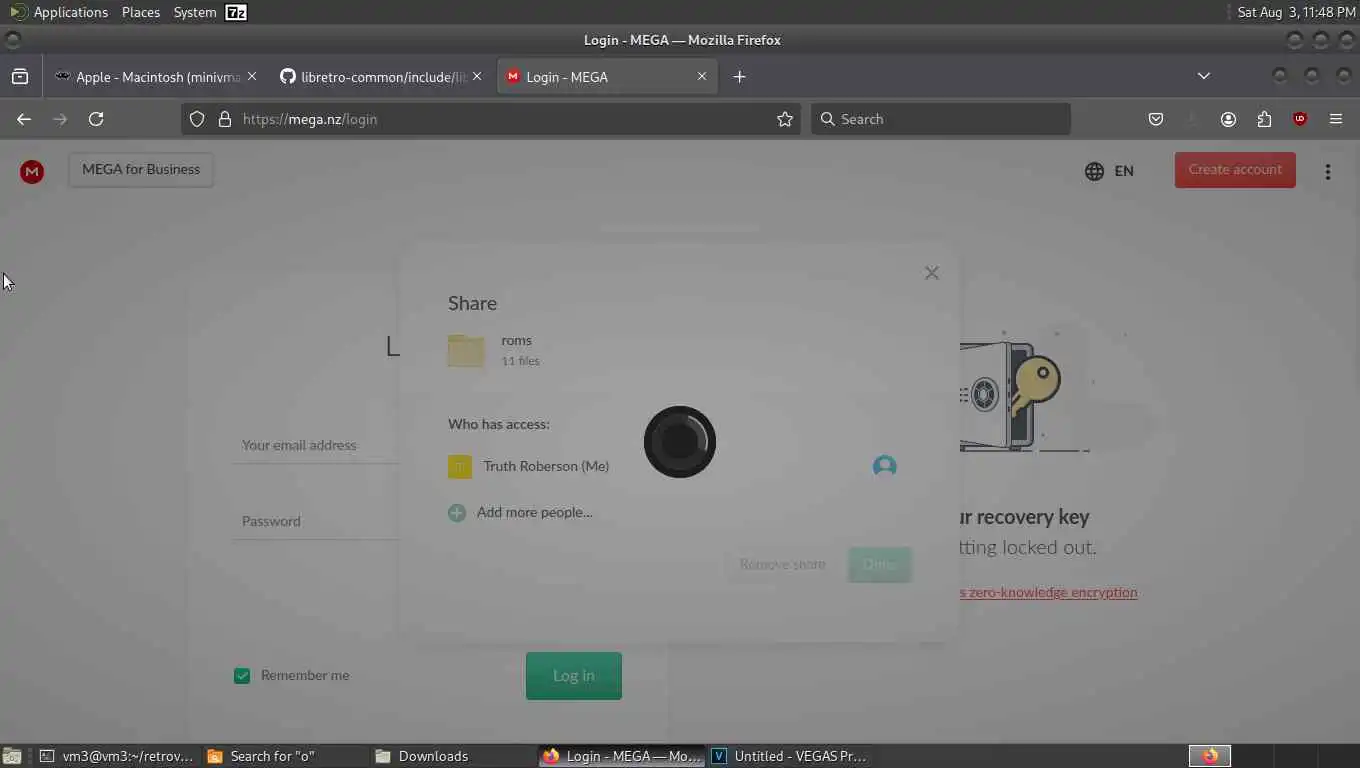Toggle the Remember me checkbox

(x=242, y=676)
